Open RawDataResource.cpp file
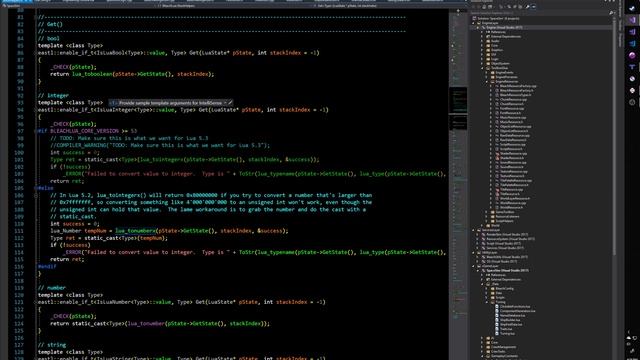The width and height of the screenshot is (640, 360). pyautogui.click(x=515, y=135)
